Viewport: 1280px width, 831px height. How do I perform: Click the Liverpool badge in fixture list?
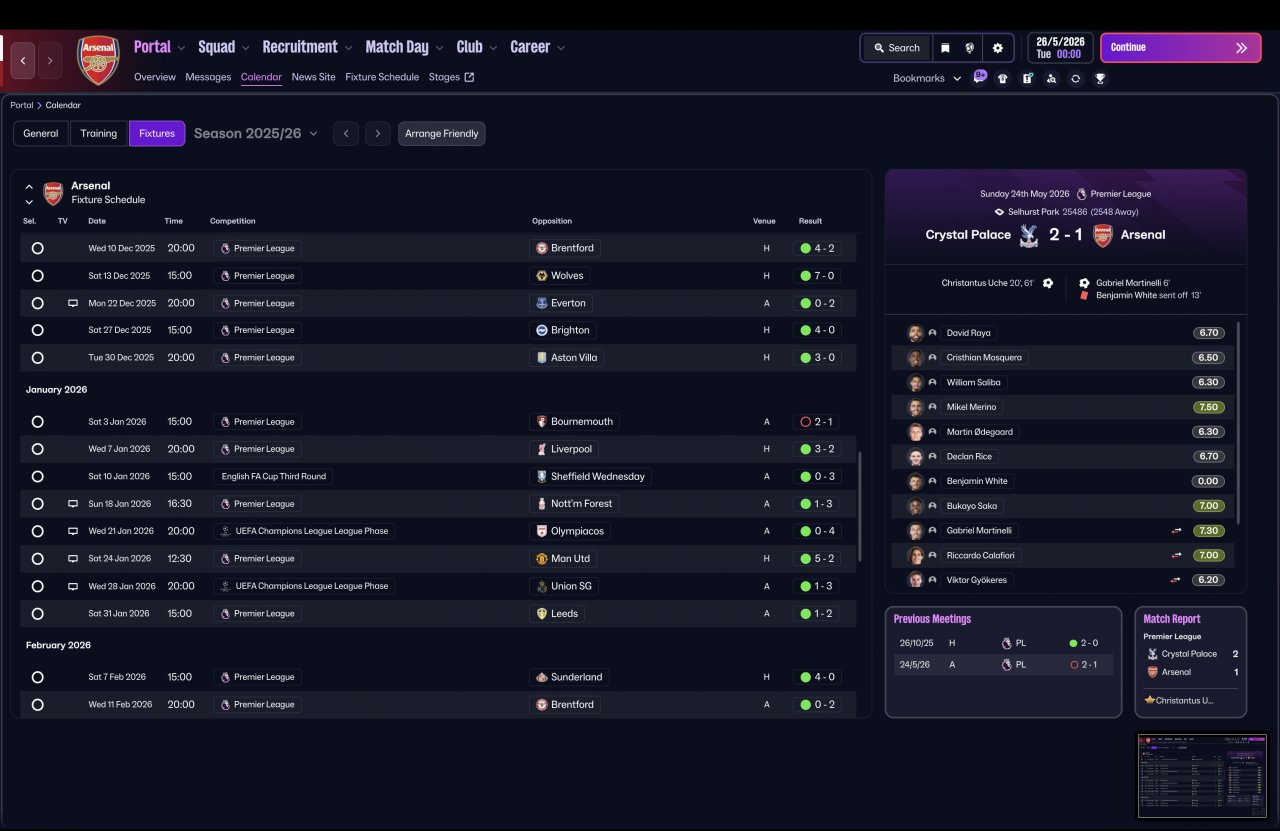point(543,449)
